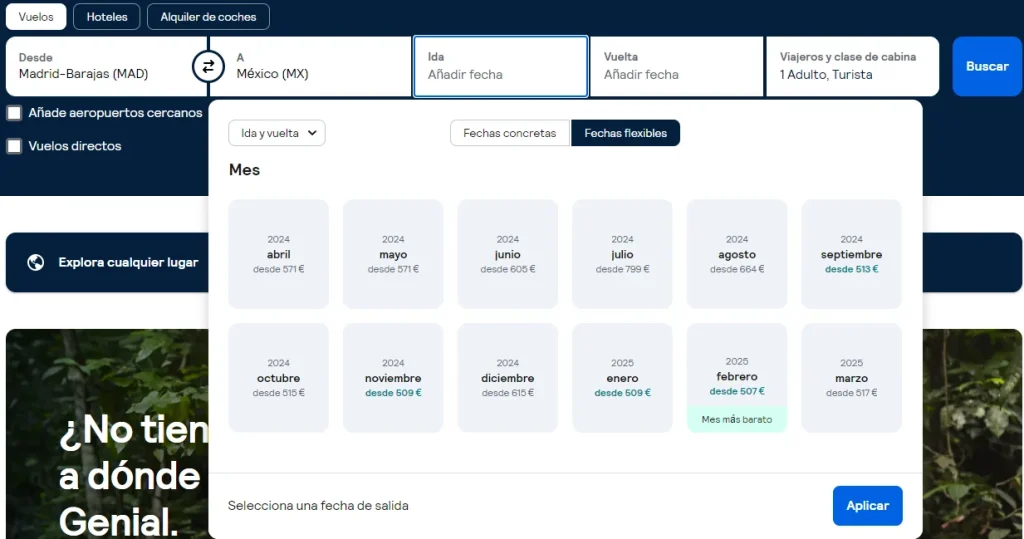Tick the Vuelos directos checkbox
This screenshot has width=1024, height=539.
click(14, 146)
